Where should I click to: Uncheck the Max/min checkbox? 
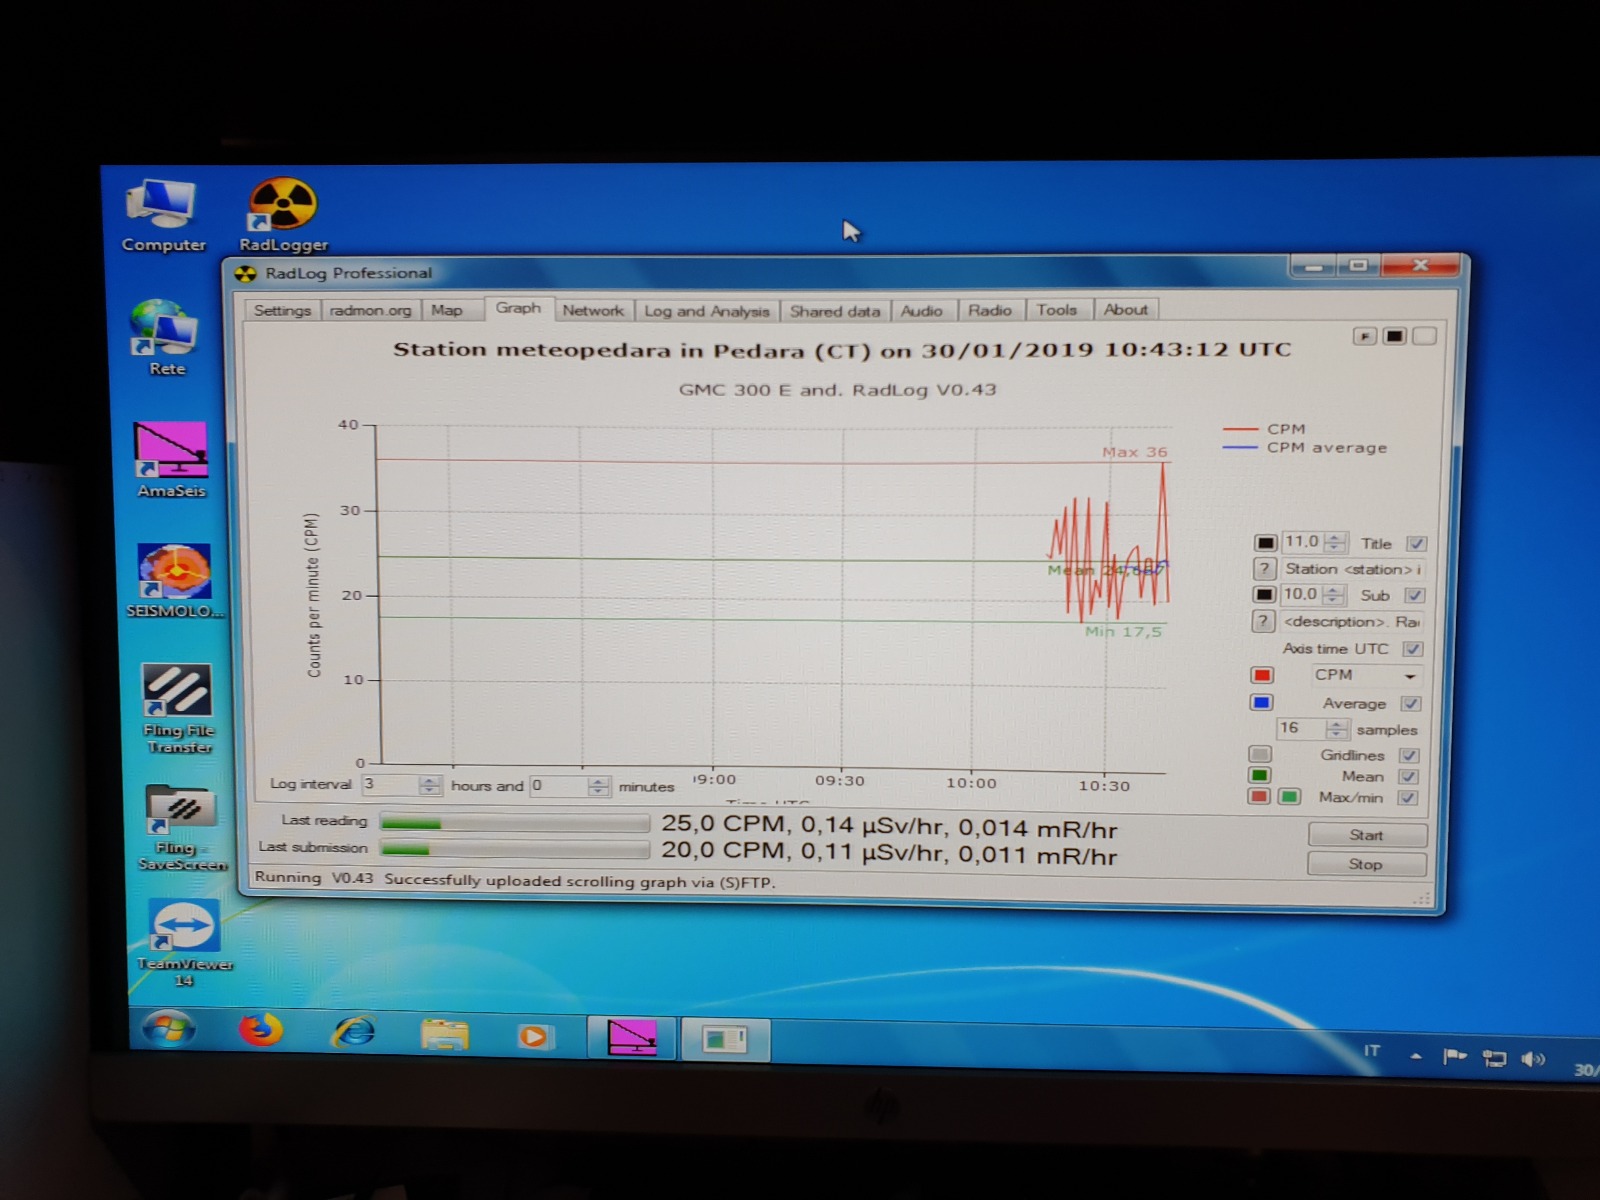1408,798
